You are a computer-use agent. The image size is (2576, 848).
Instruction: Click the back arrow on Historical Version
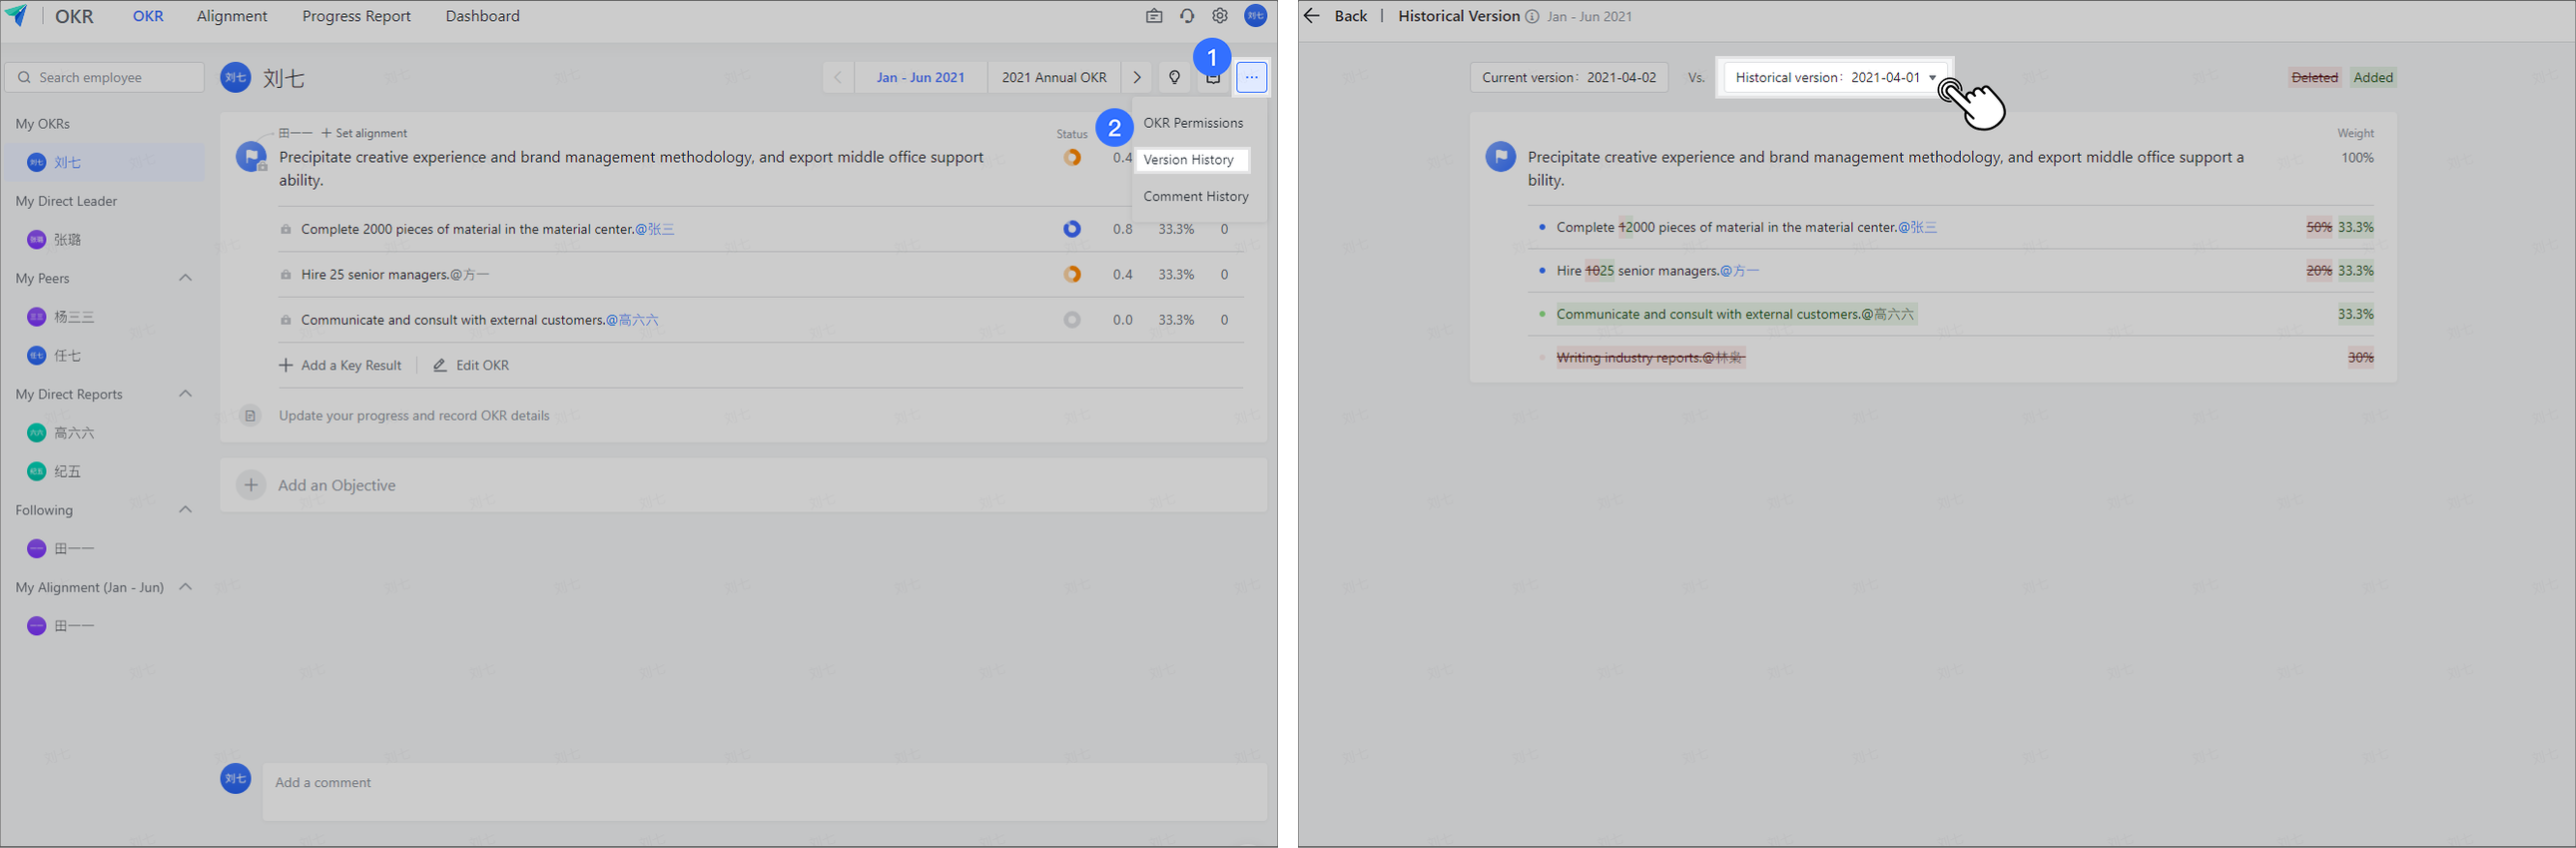pyautogui.click(x=1312, y=16)
